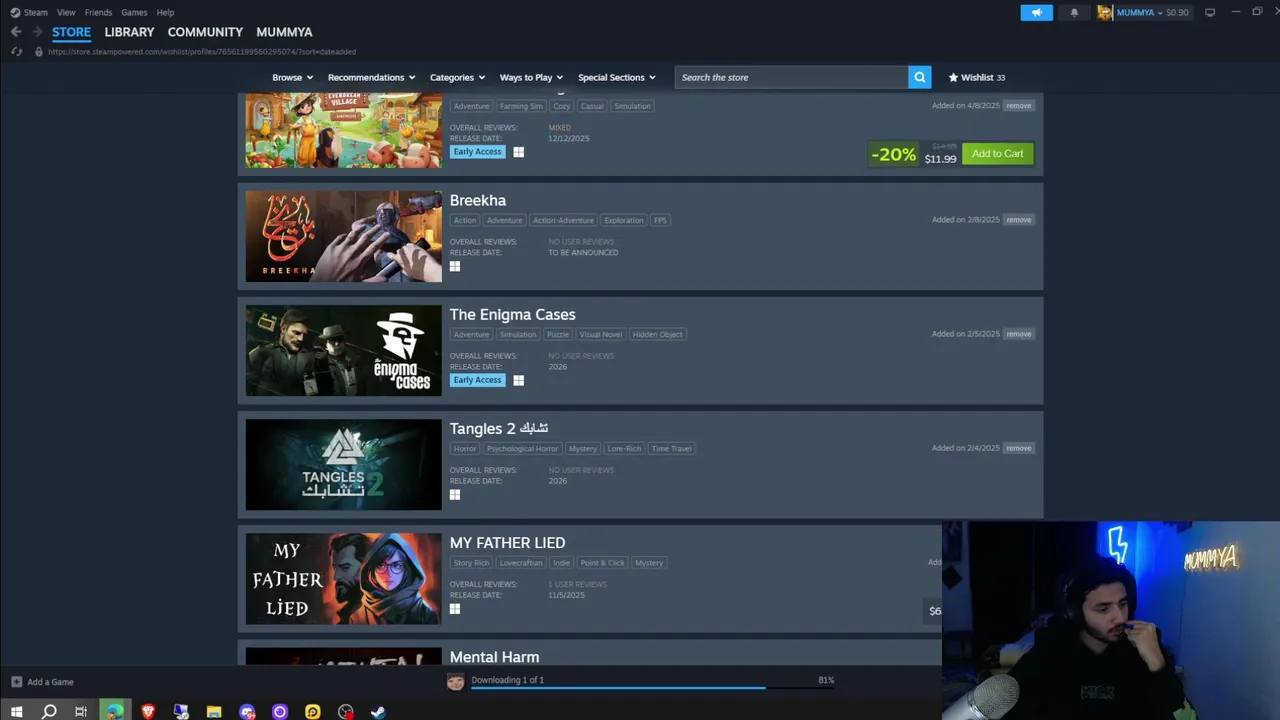Screen dimensions: 1280x720
Task: Expand the Browse dropdown
Action: tap(292, 77)
